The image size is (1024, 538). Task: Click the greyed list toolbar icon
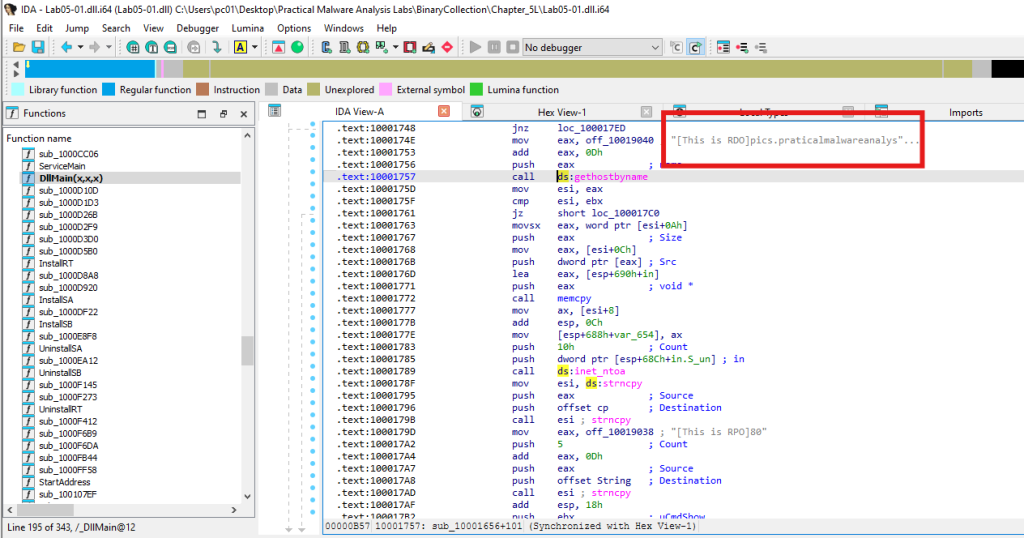[761, 48]
